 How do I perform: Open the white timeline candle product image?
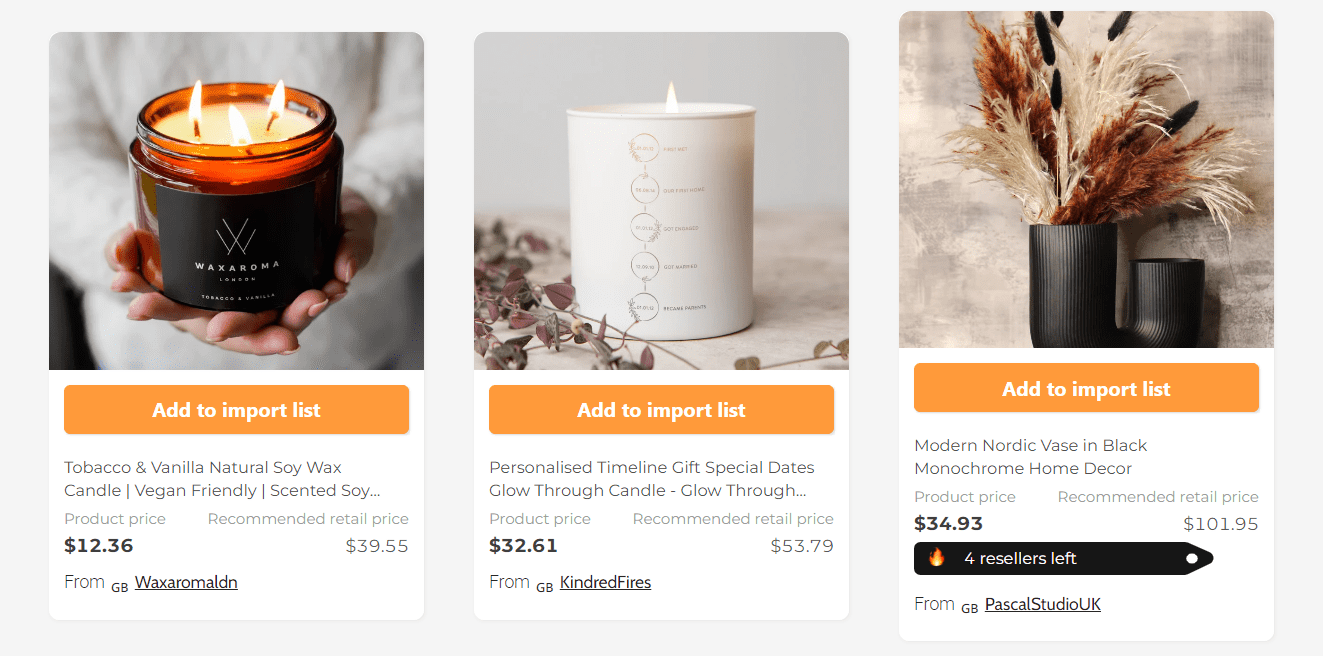(661, 199)
